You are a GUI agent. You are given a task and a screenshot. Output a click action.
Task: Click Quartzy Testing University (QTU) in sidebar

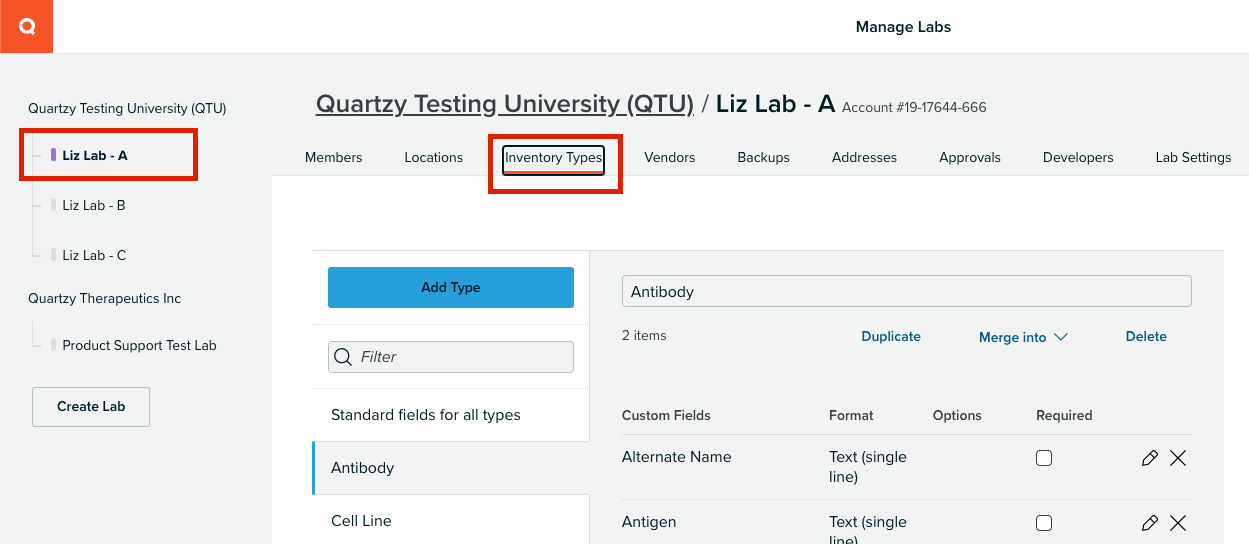127,108
